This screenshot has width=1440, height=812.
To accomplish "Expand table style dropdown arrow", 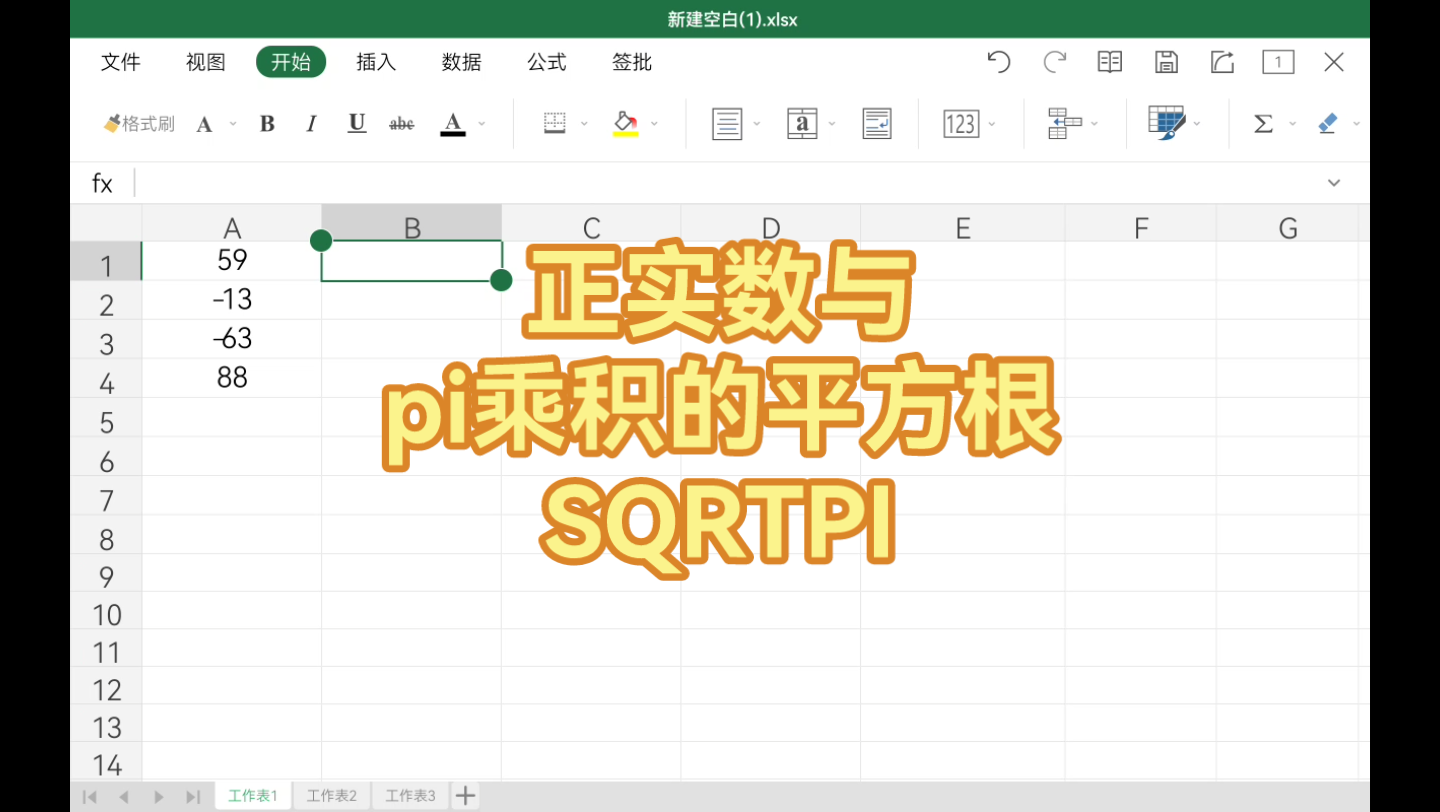I will (1197, 124).
